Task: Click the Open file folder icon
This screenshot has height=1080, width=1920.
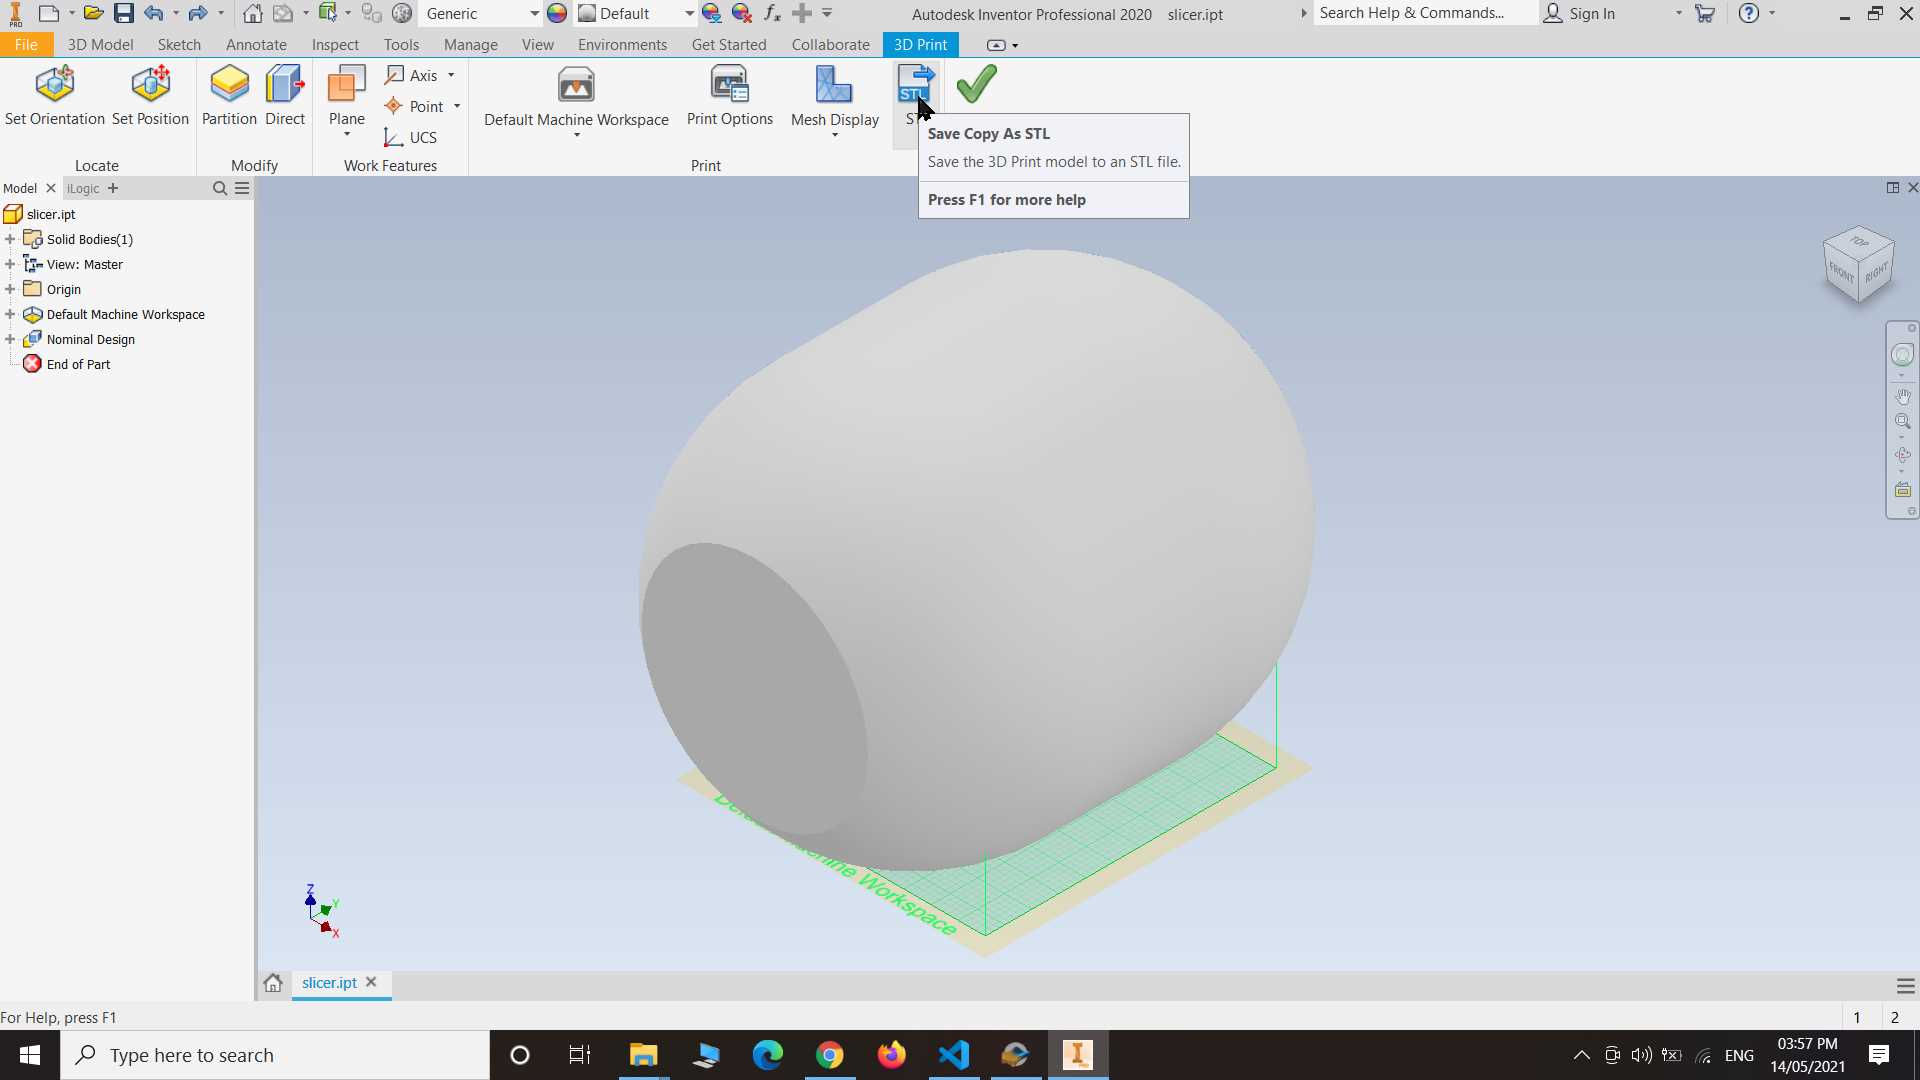Action: pyautogui.click(x=93, y=13)
